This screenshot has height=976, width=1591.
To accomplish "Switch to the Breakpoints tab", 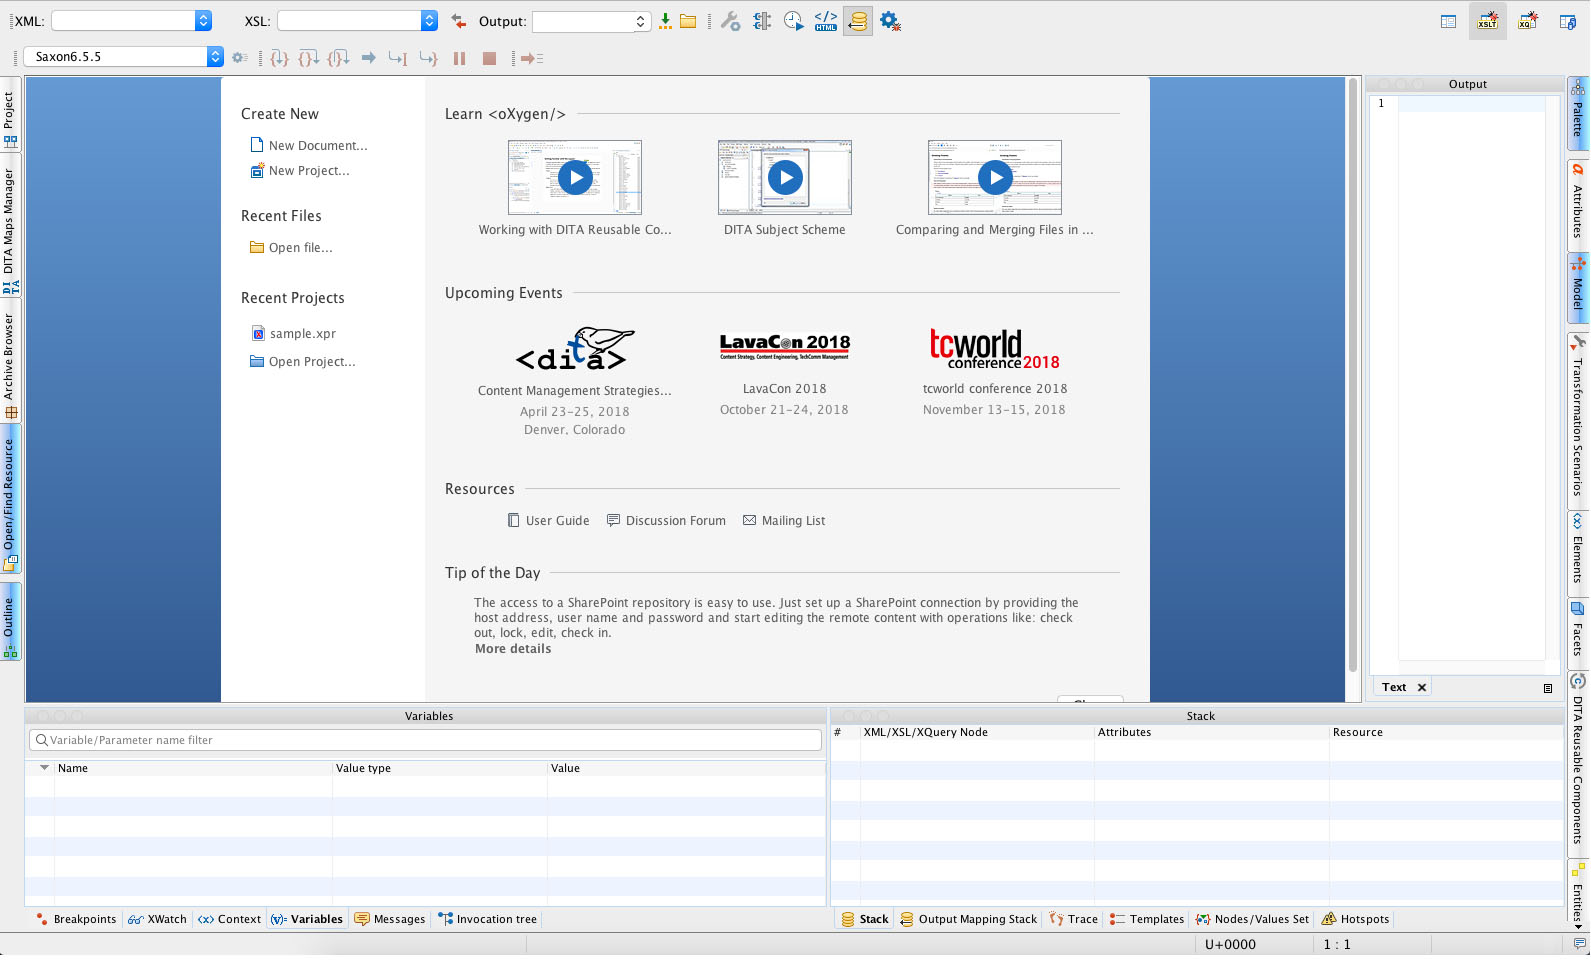I will 76,920.
